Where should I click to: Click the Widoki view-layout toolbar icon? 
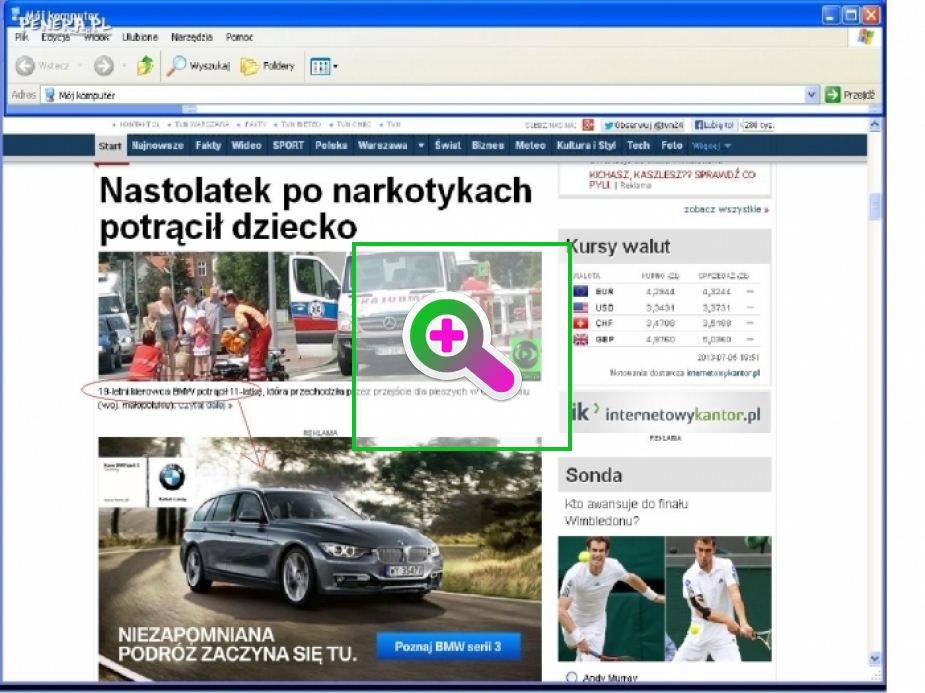tap(322, 66)
